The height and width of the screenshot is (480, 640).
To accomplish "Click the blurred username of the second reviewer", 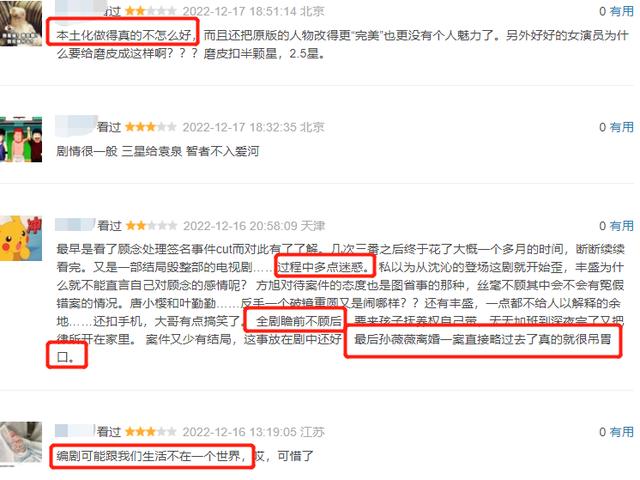I will 76,126.
